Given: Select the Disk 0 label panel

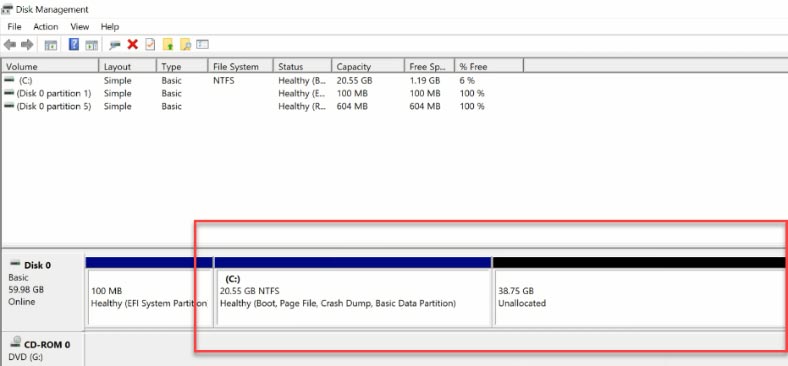Looking at the screenshot, I should (x=43, y=290).
